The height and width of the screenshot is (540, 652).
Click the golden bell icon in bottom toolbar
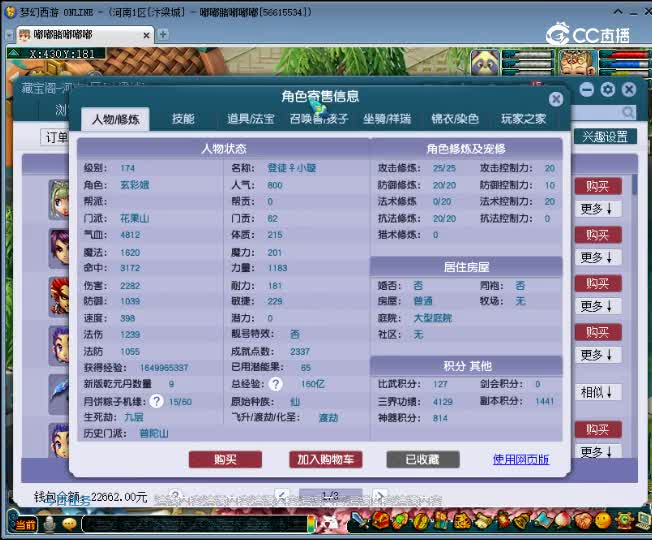(x=522, y=520)
